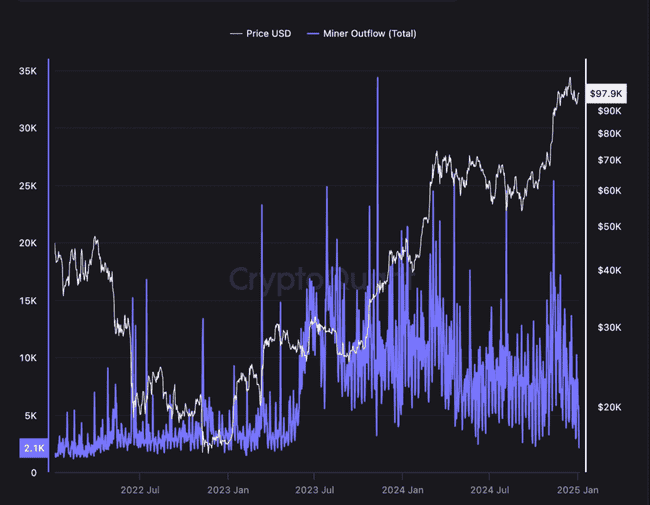Click the 20K label on left axis

28,243
